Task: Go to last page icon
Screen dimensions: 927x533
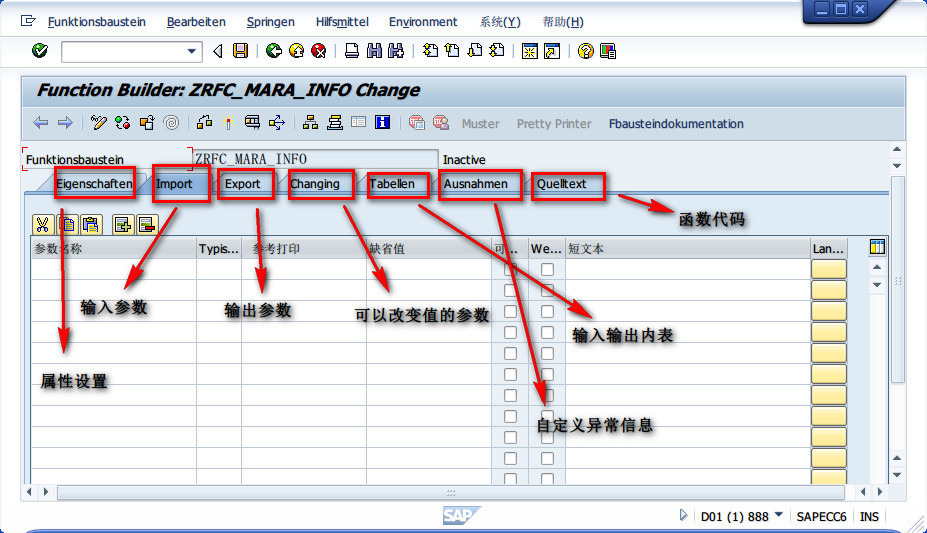Action: pos(497,51)
